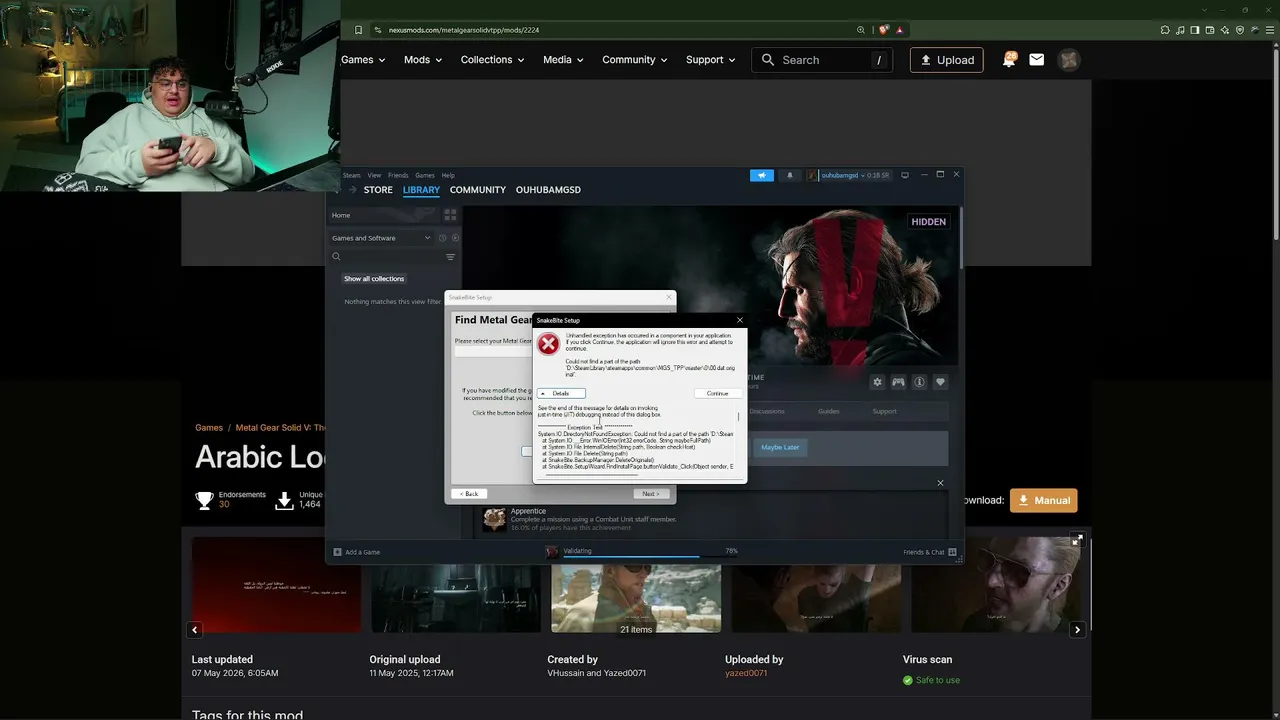Go to previous gallery image arrow
This screenshot has height=720, width=1280.
(x=195, y=630)
